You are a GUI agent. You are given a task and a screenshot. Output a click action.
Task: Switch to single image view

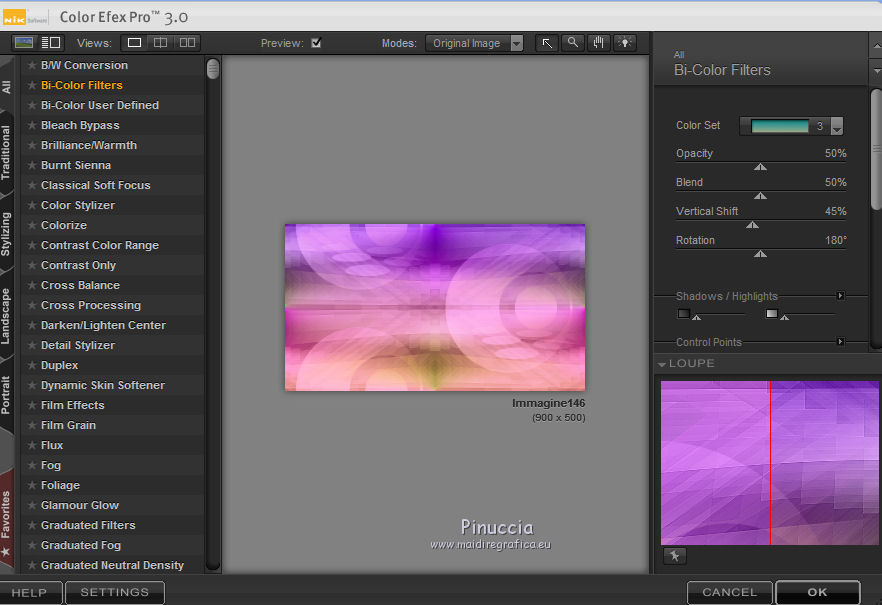click(134, 43)
